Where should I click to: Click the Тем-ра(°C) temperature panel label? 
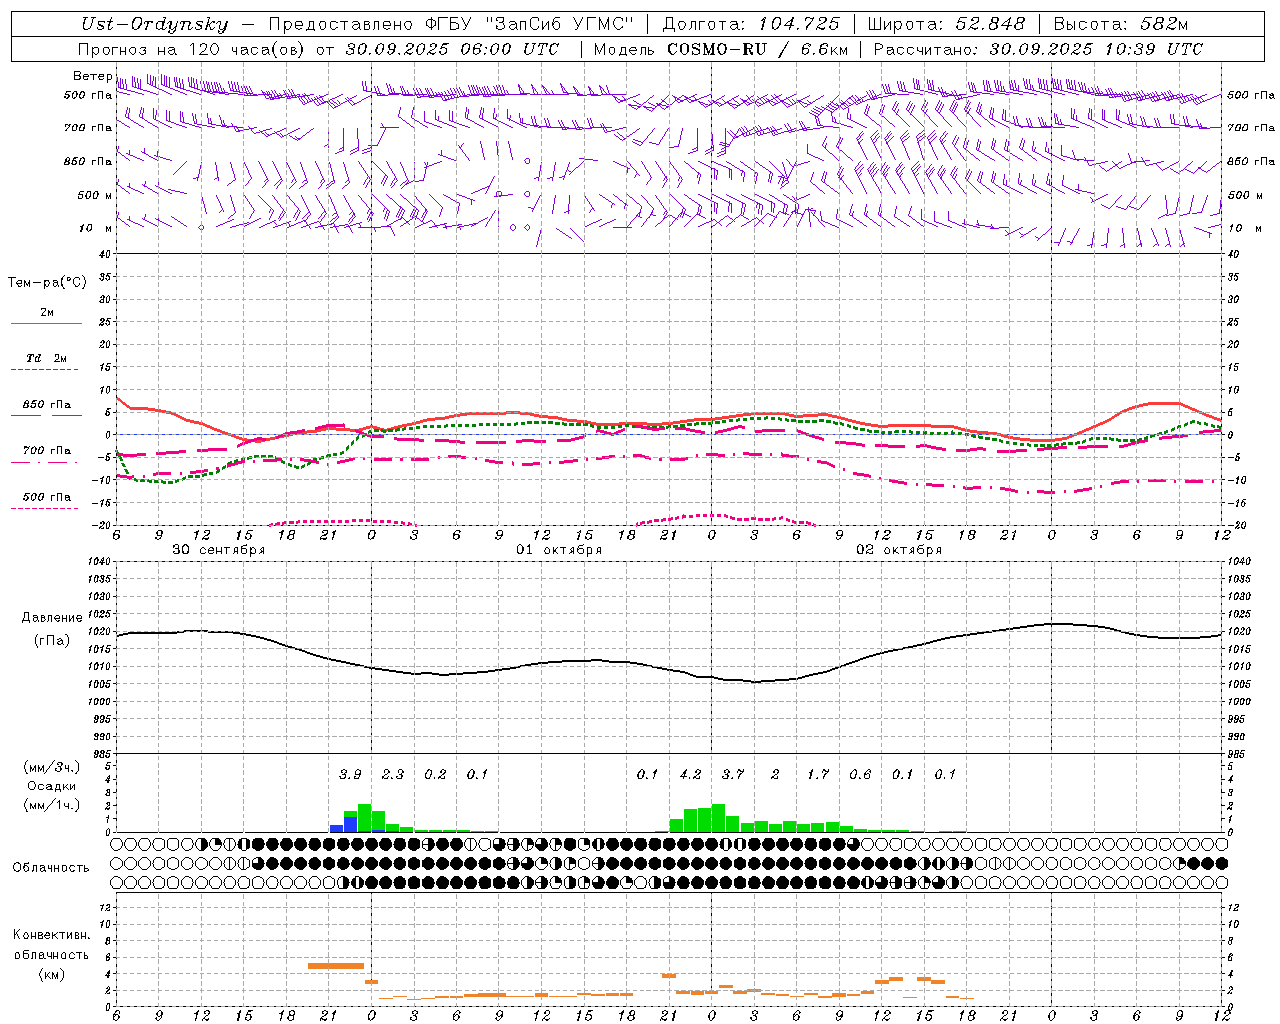click(x=47, y=283)
